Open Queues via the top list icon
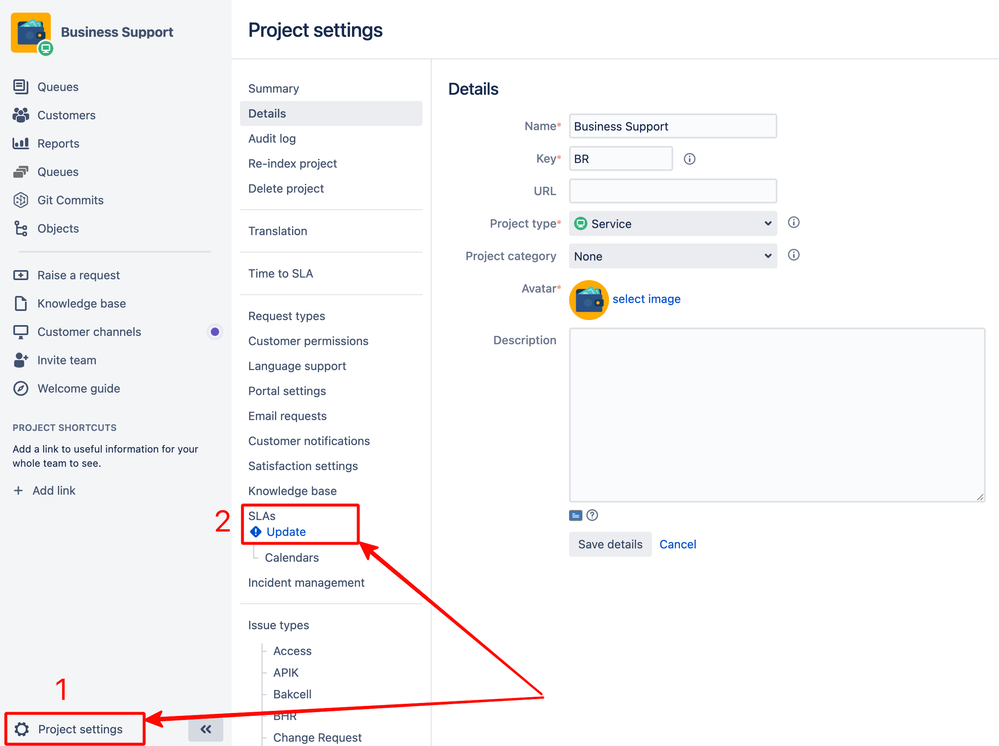Viewport: 999px width, 746px height. [x=20, y=87]
